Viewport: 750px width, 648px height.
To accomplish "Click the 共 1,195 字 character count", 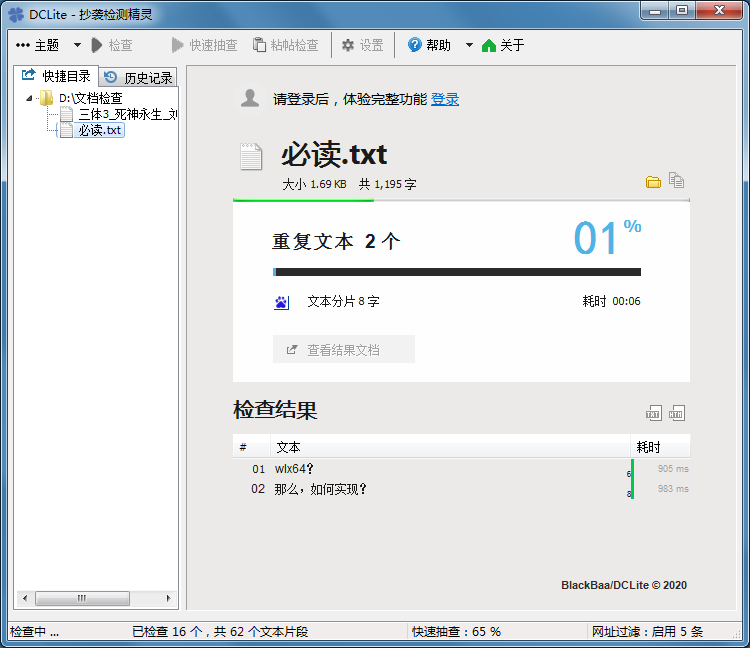I will pos(387,184).
